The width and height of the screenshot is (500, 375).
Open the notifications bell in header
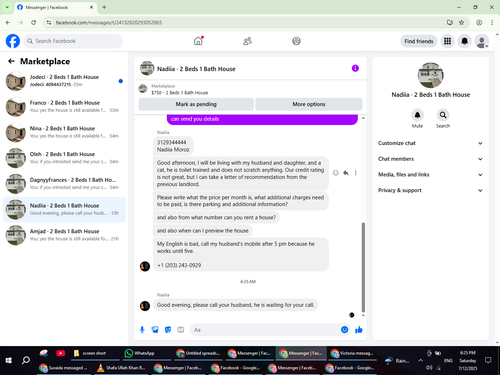[x=464, y=41]
